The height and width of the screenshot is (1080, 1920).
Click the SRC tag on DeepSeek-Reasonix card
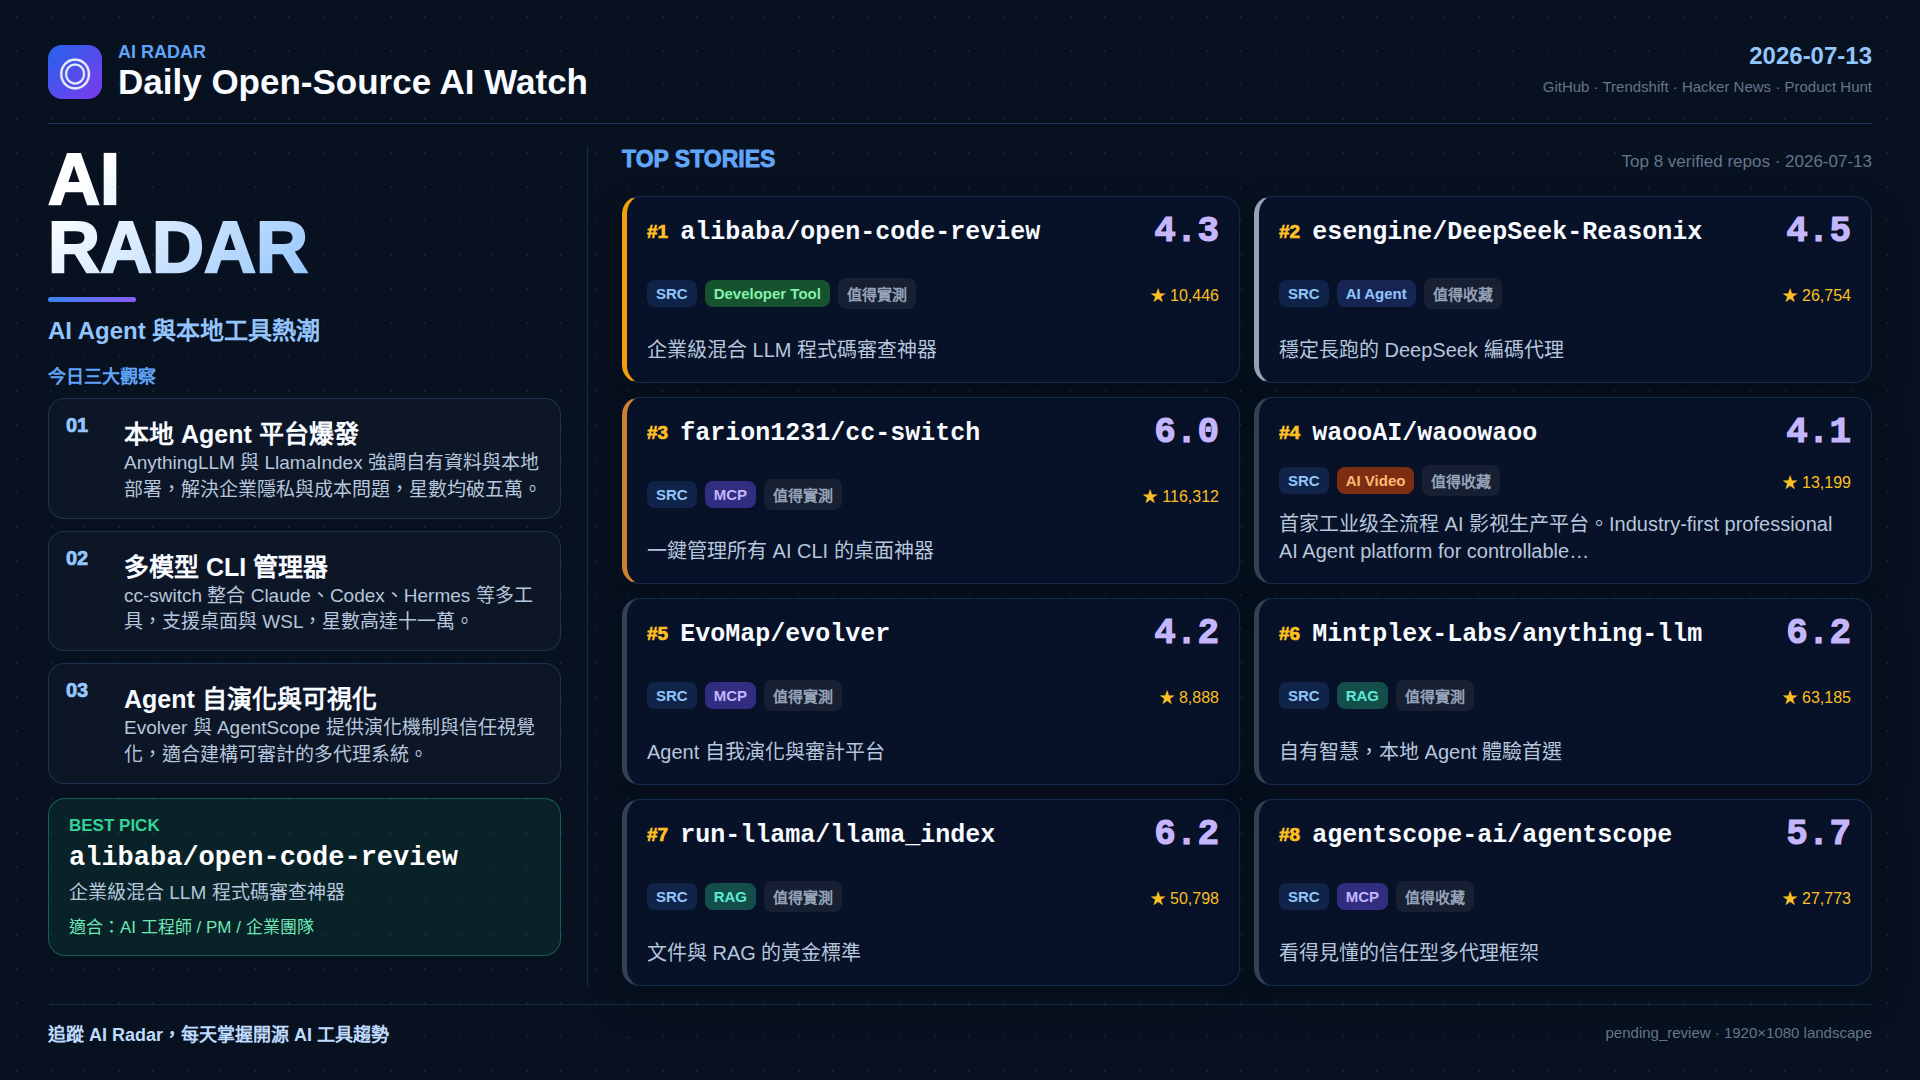pyautogui.click(x=1304, y=294)
